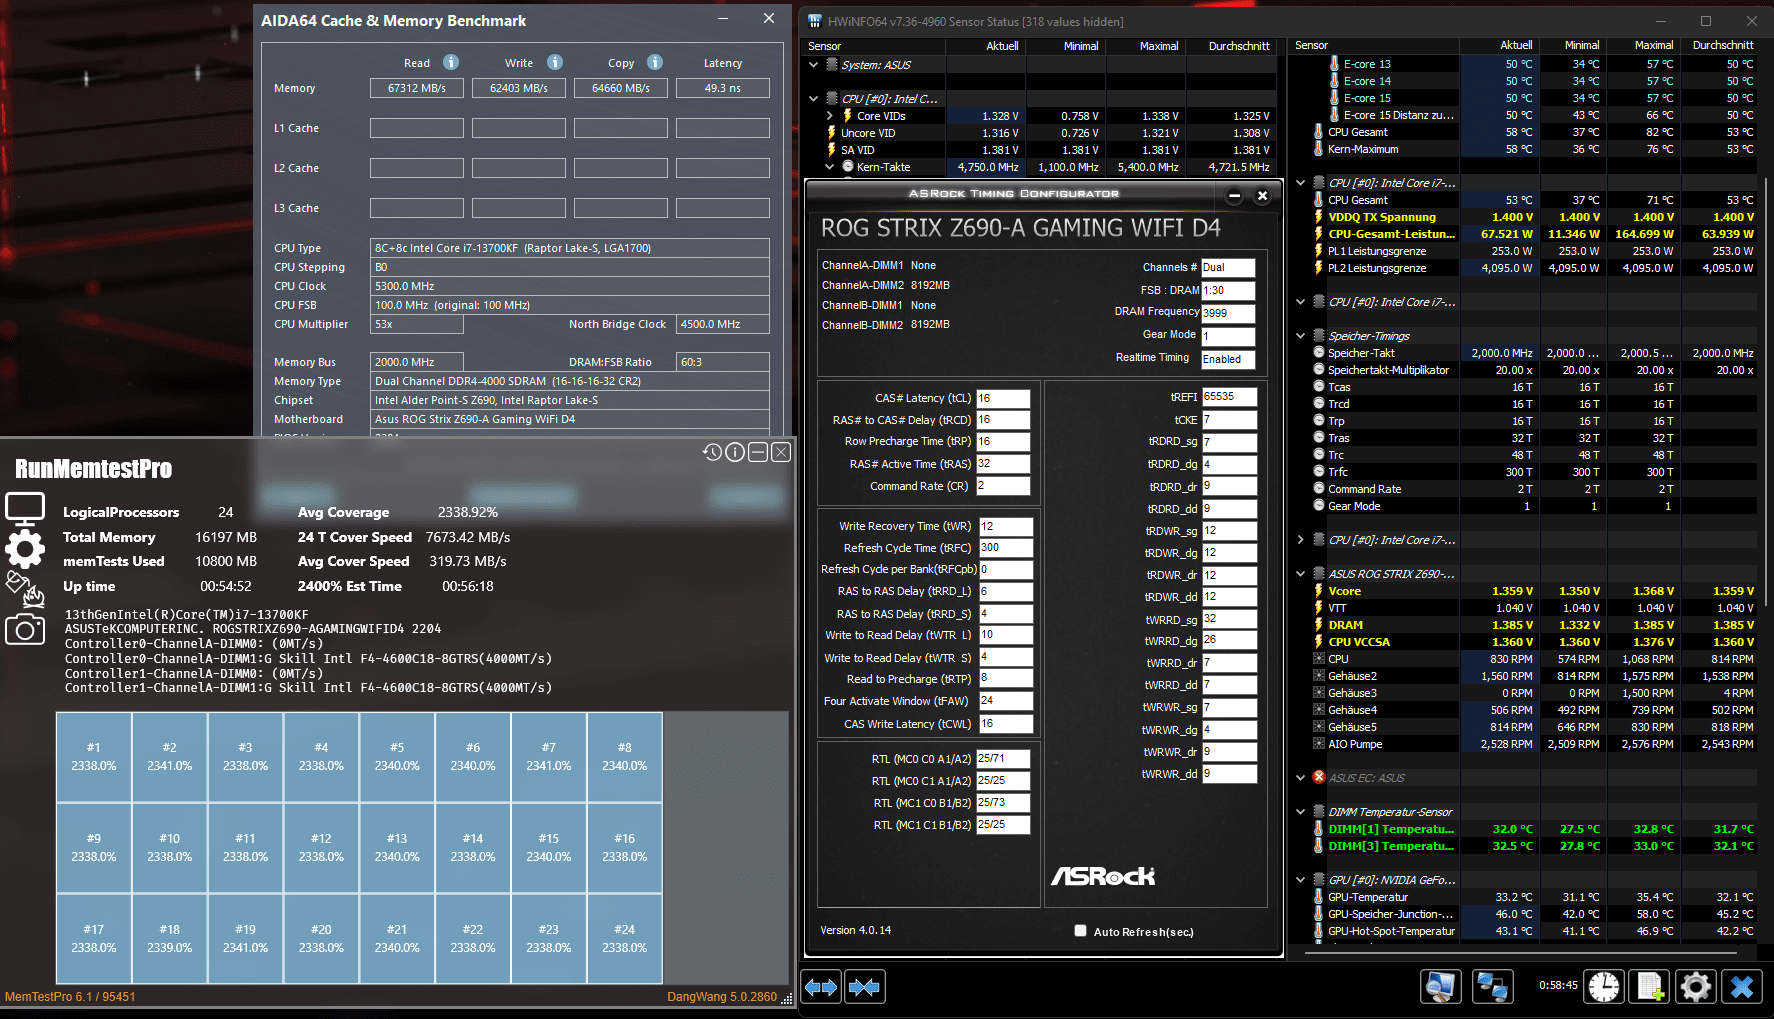The image size is (1774, 1019).
Task: Click Write info icon in AIDA64 benchmark
Action: coord(555,62)
